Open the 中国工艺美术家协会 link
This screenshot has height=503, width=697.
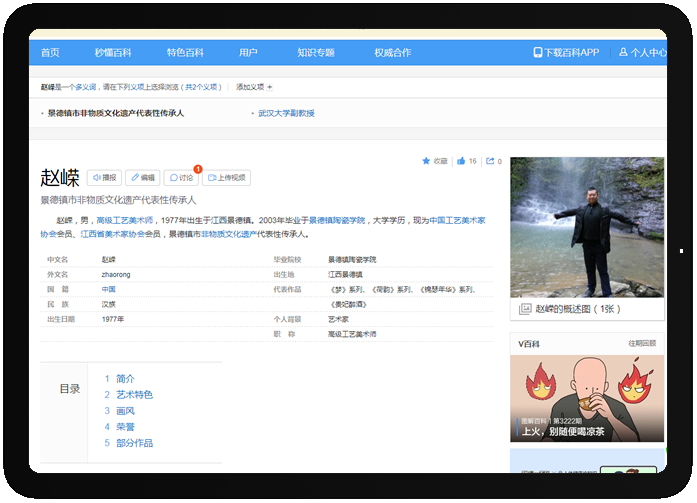457,220
